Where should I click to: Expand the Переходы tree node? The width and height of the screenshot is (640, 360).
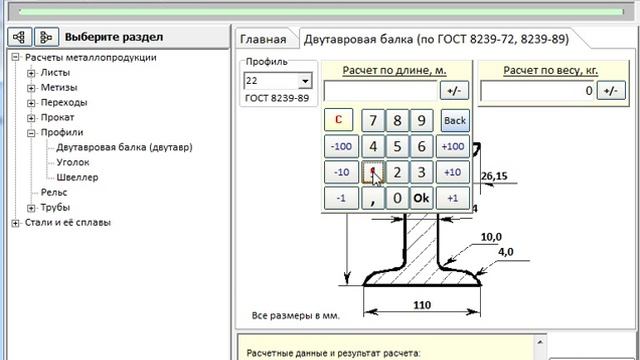pos(31,103)
